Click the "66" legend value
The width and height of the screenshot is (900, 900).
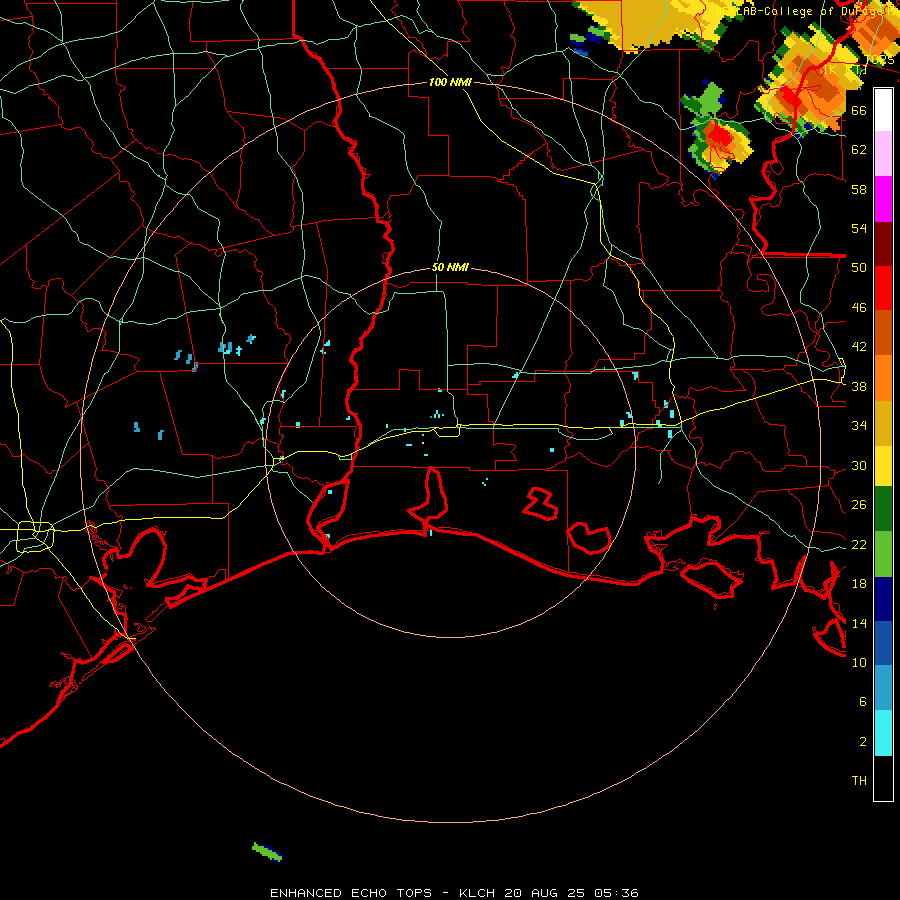[x=859, y=110]
